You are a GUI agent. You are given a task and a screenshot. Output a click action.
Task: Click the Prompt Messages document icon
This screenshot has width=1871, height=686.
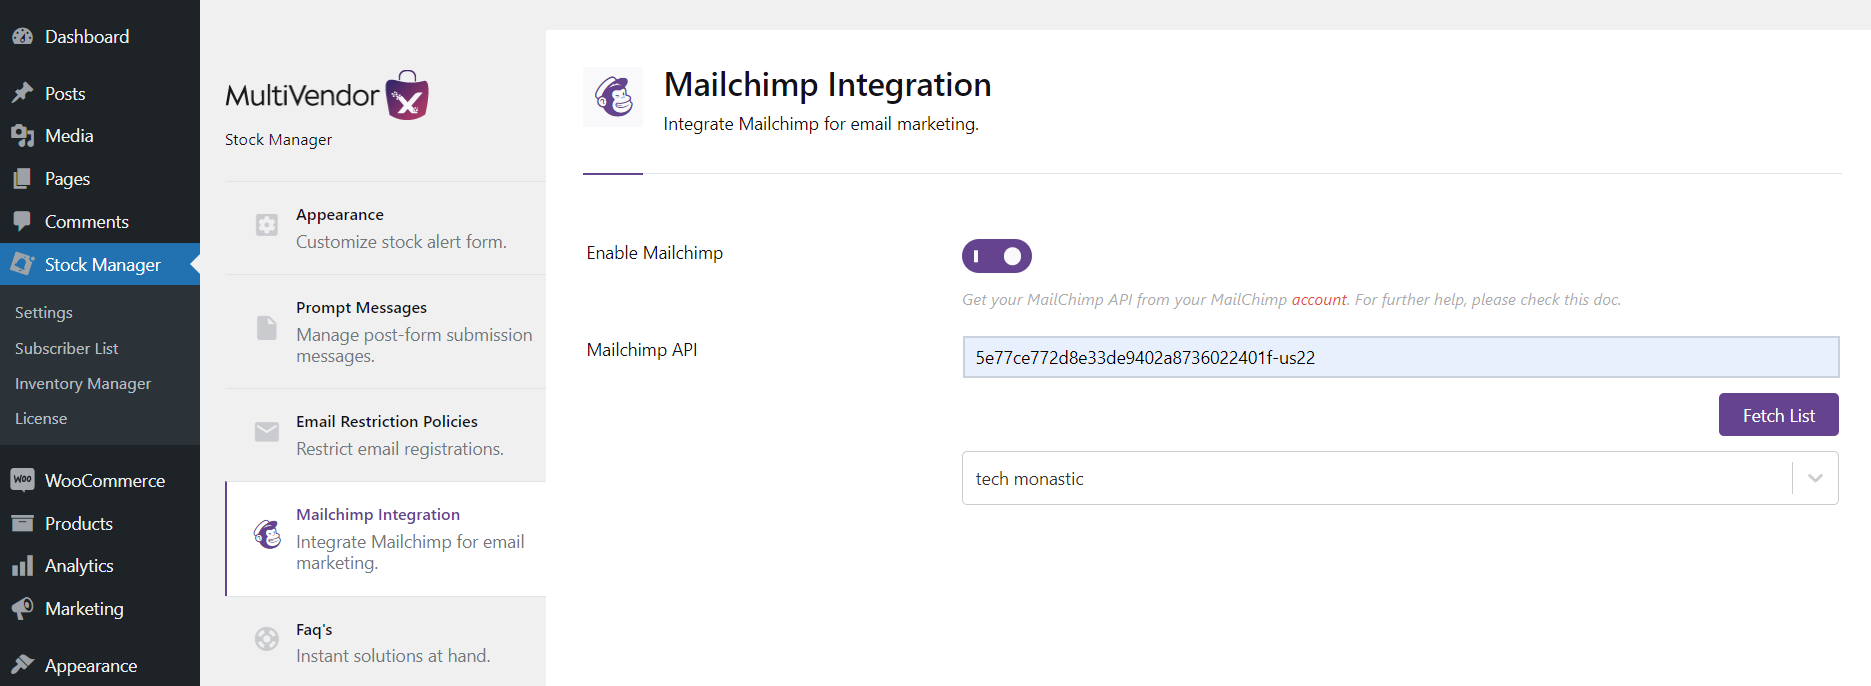click(x=267, y=328)
